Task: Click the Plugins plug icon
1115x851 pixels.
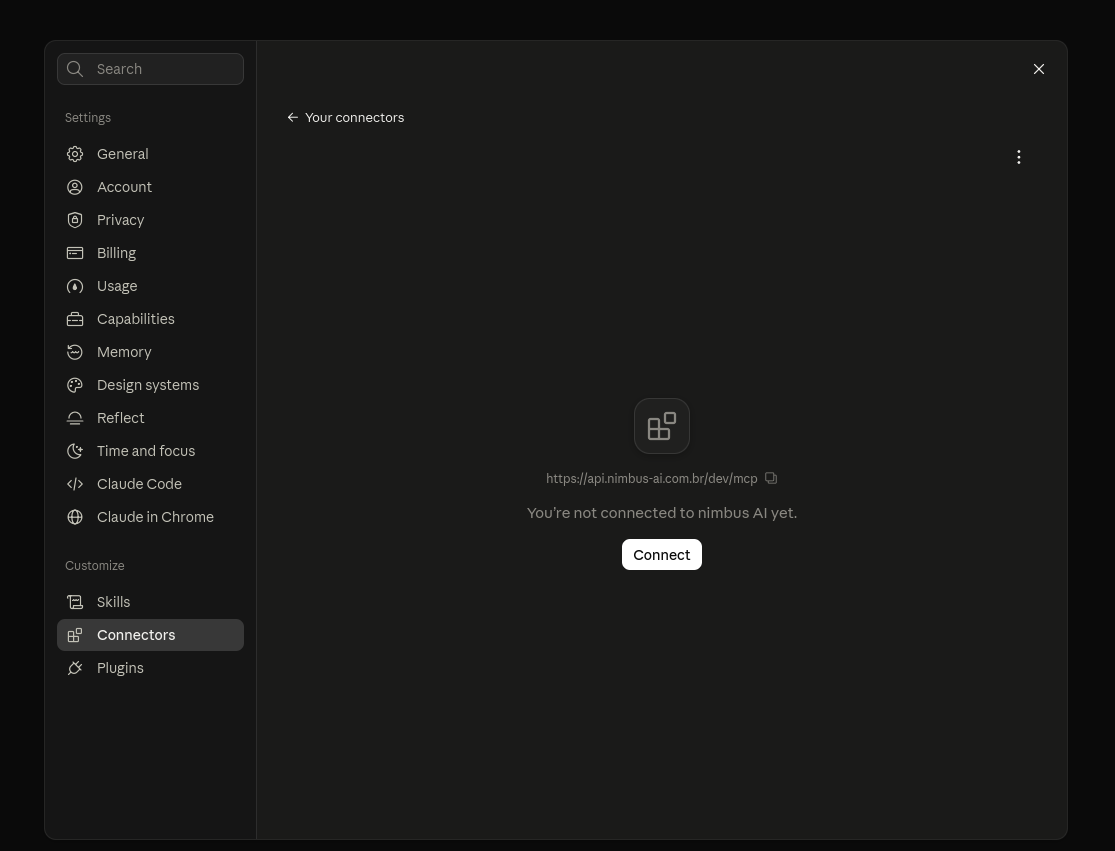Action: click(x=75, y=668)
